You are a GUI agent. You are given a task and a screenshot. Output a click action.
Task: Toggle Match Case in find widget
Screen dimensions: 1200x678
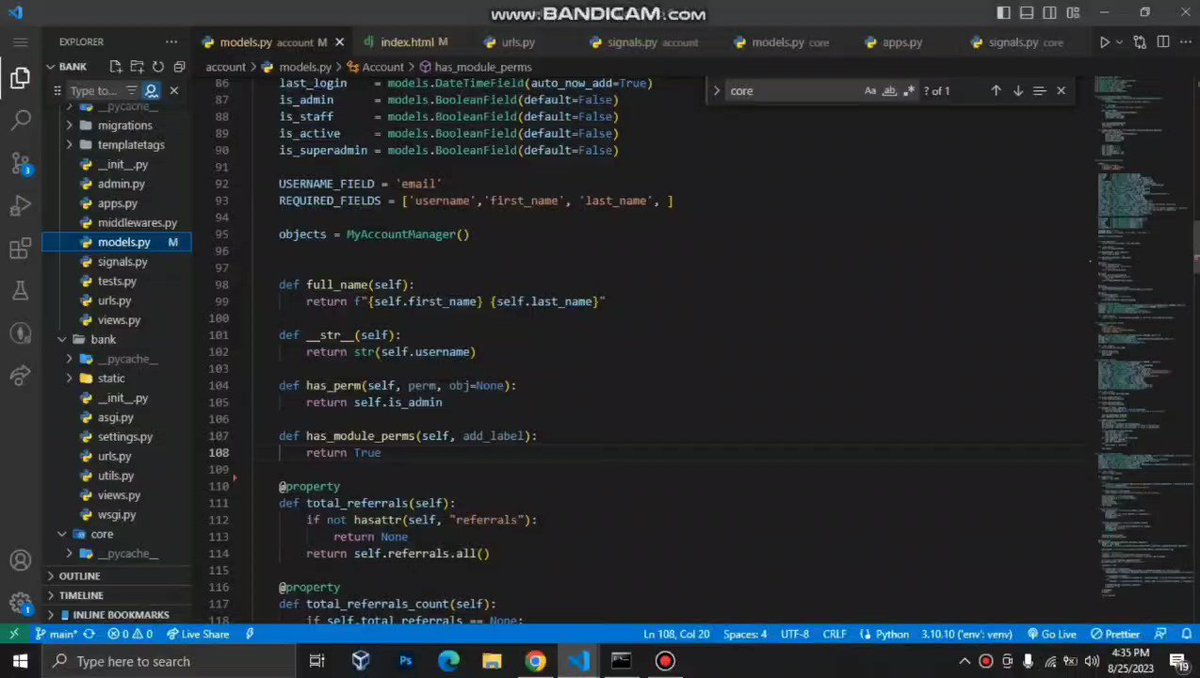(x=870, y=91)
